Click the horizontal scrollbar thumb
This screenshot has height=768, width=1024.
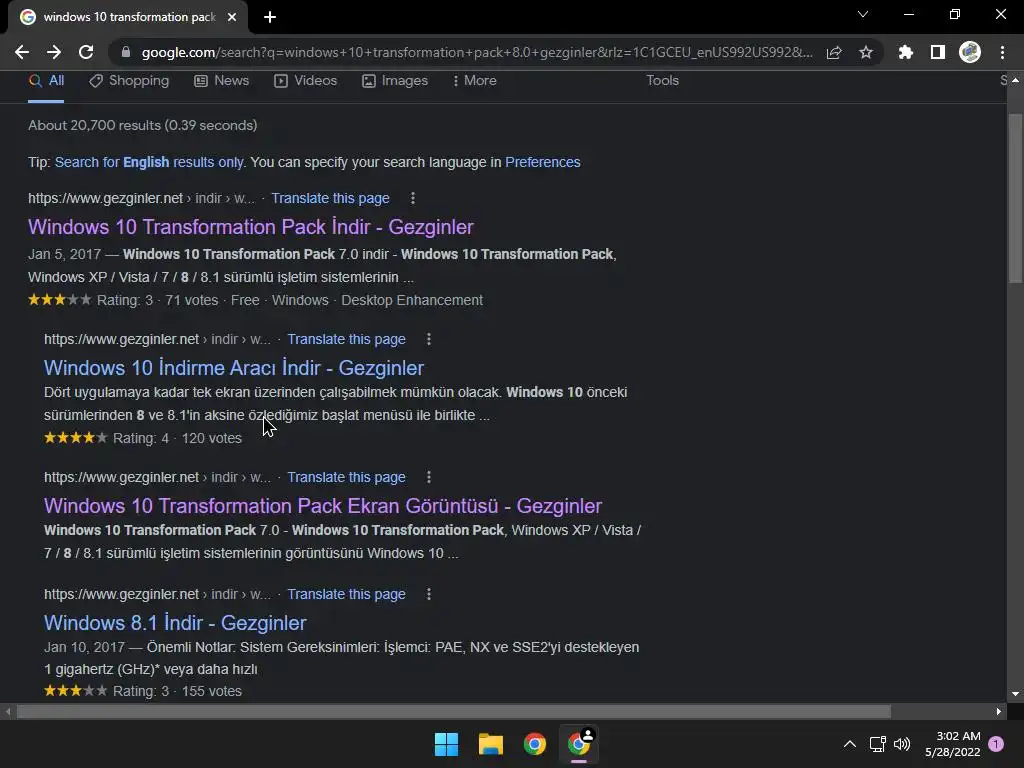454,711
